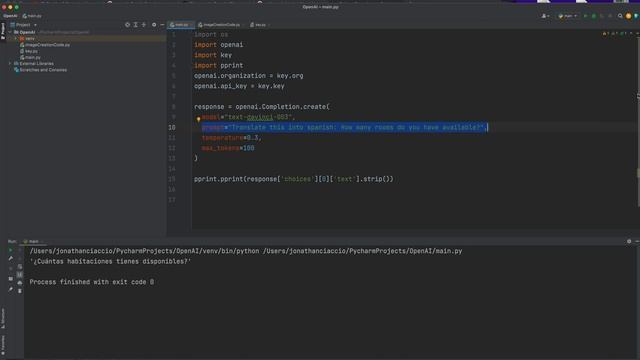The height and width of the screenshot is (360, 640).
Task: Rerun main with green arrow in Run panel
Action: [11, 250]
